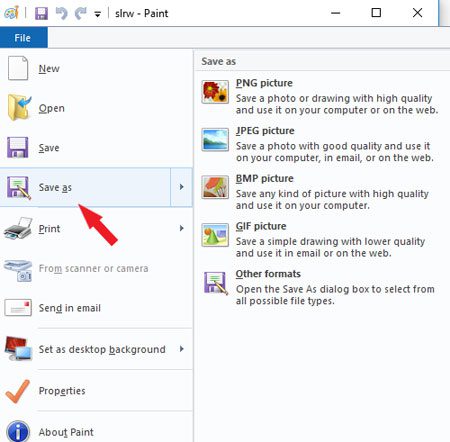Click the GIF picture shapes icon
The height and width of the screenshot is (442, 450).
(x=215, y=235)
